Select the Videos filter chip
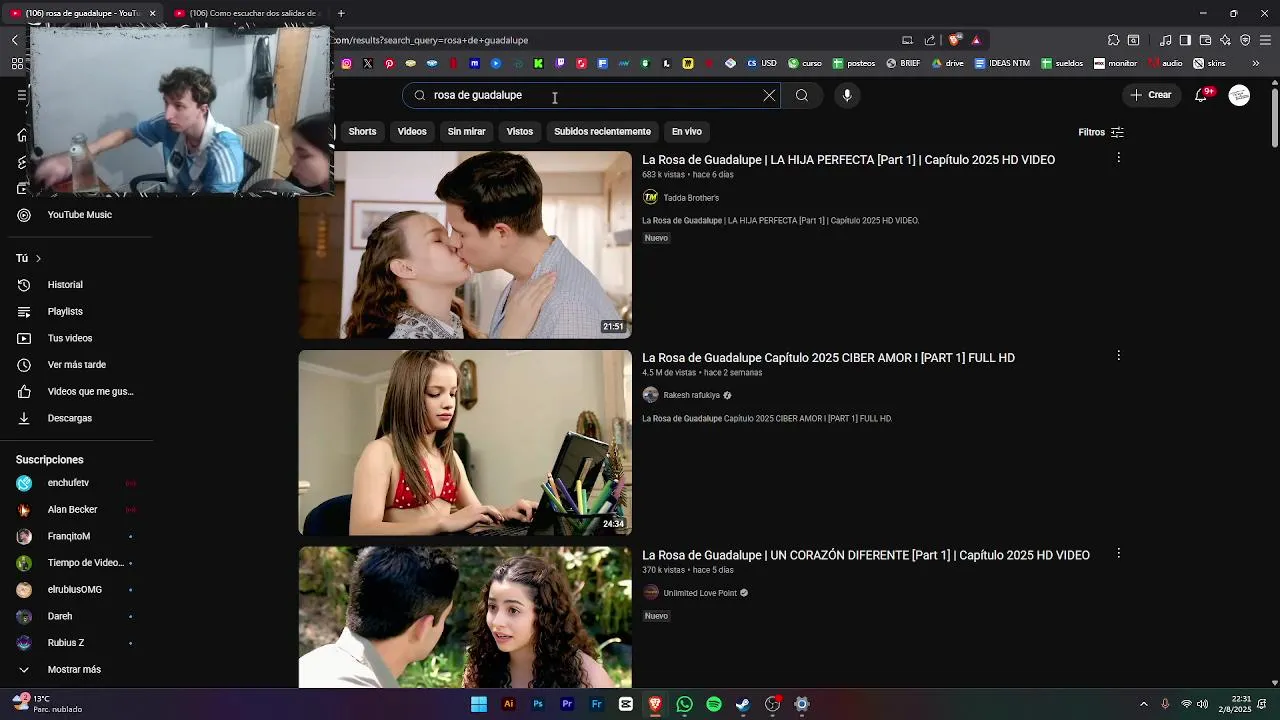Viewport: 1280px width, 720px height. coord(412,132)
